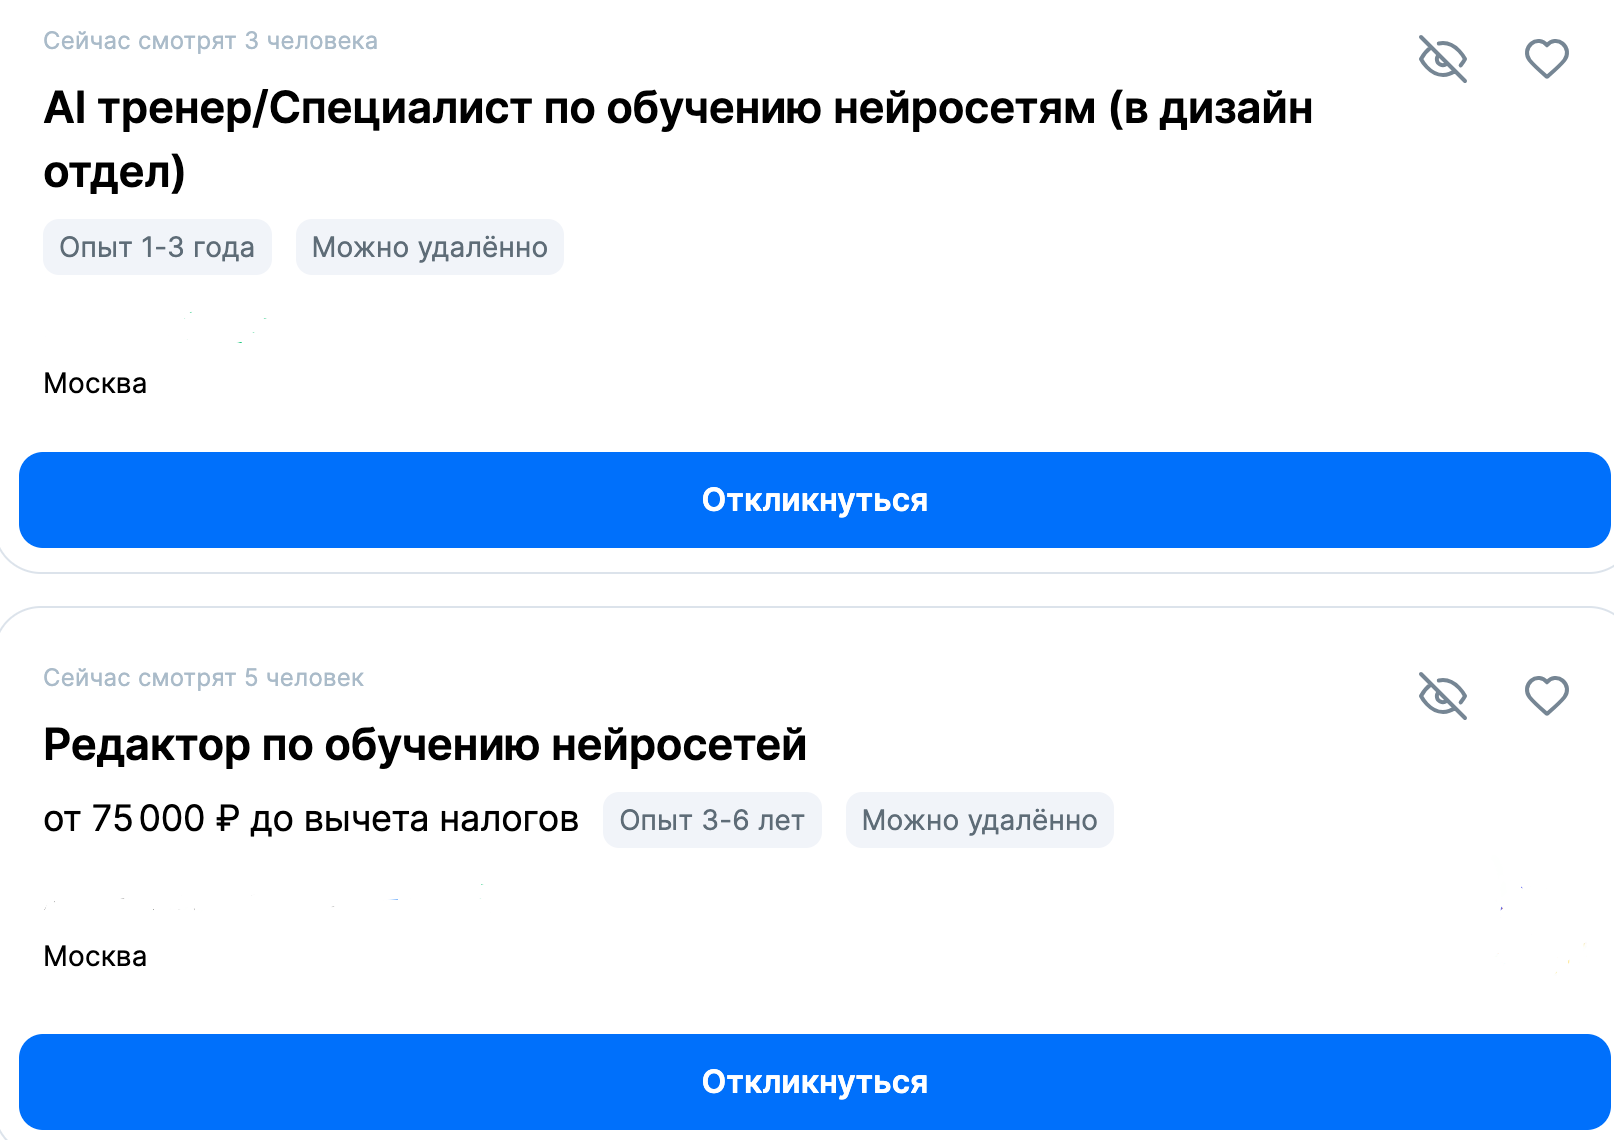Image resolution: width=1614 pixels, height=1140 pixels.
Task: Select the Опыт 1-3 года tag
Action: tap(157, 247)
